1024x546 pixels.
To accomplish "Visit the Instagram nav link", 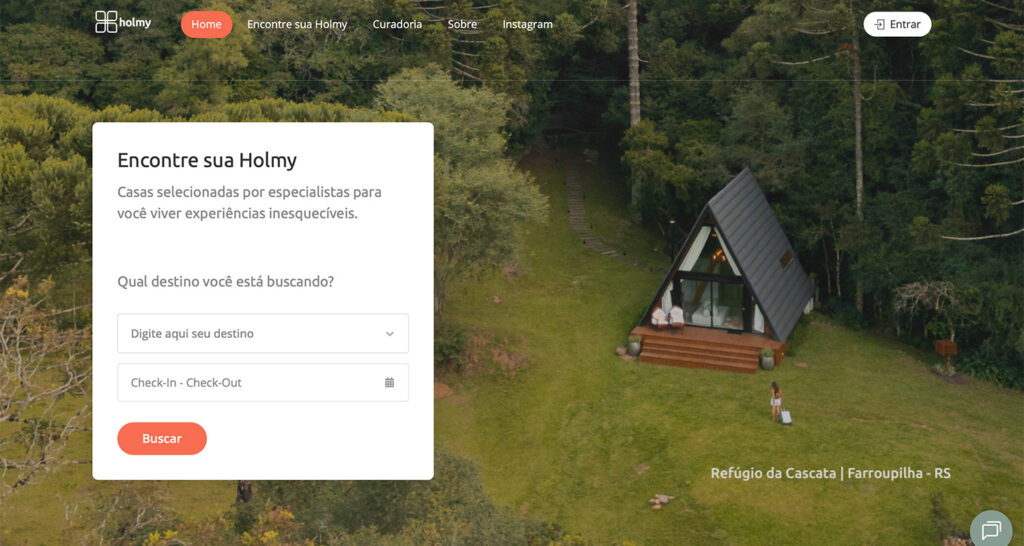I will (528, 24).
